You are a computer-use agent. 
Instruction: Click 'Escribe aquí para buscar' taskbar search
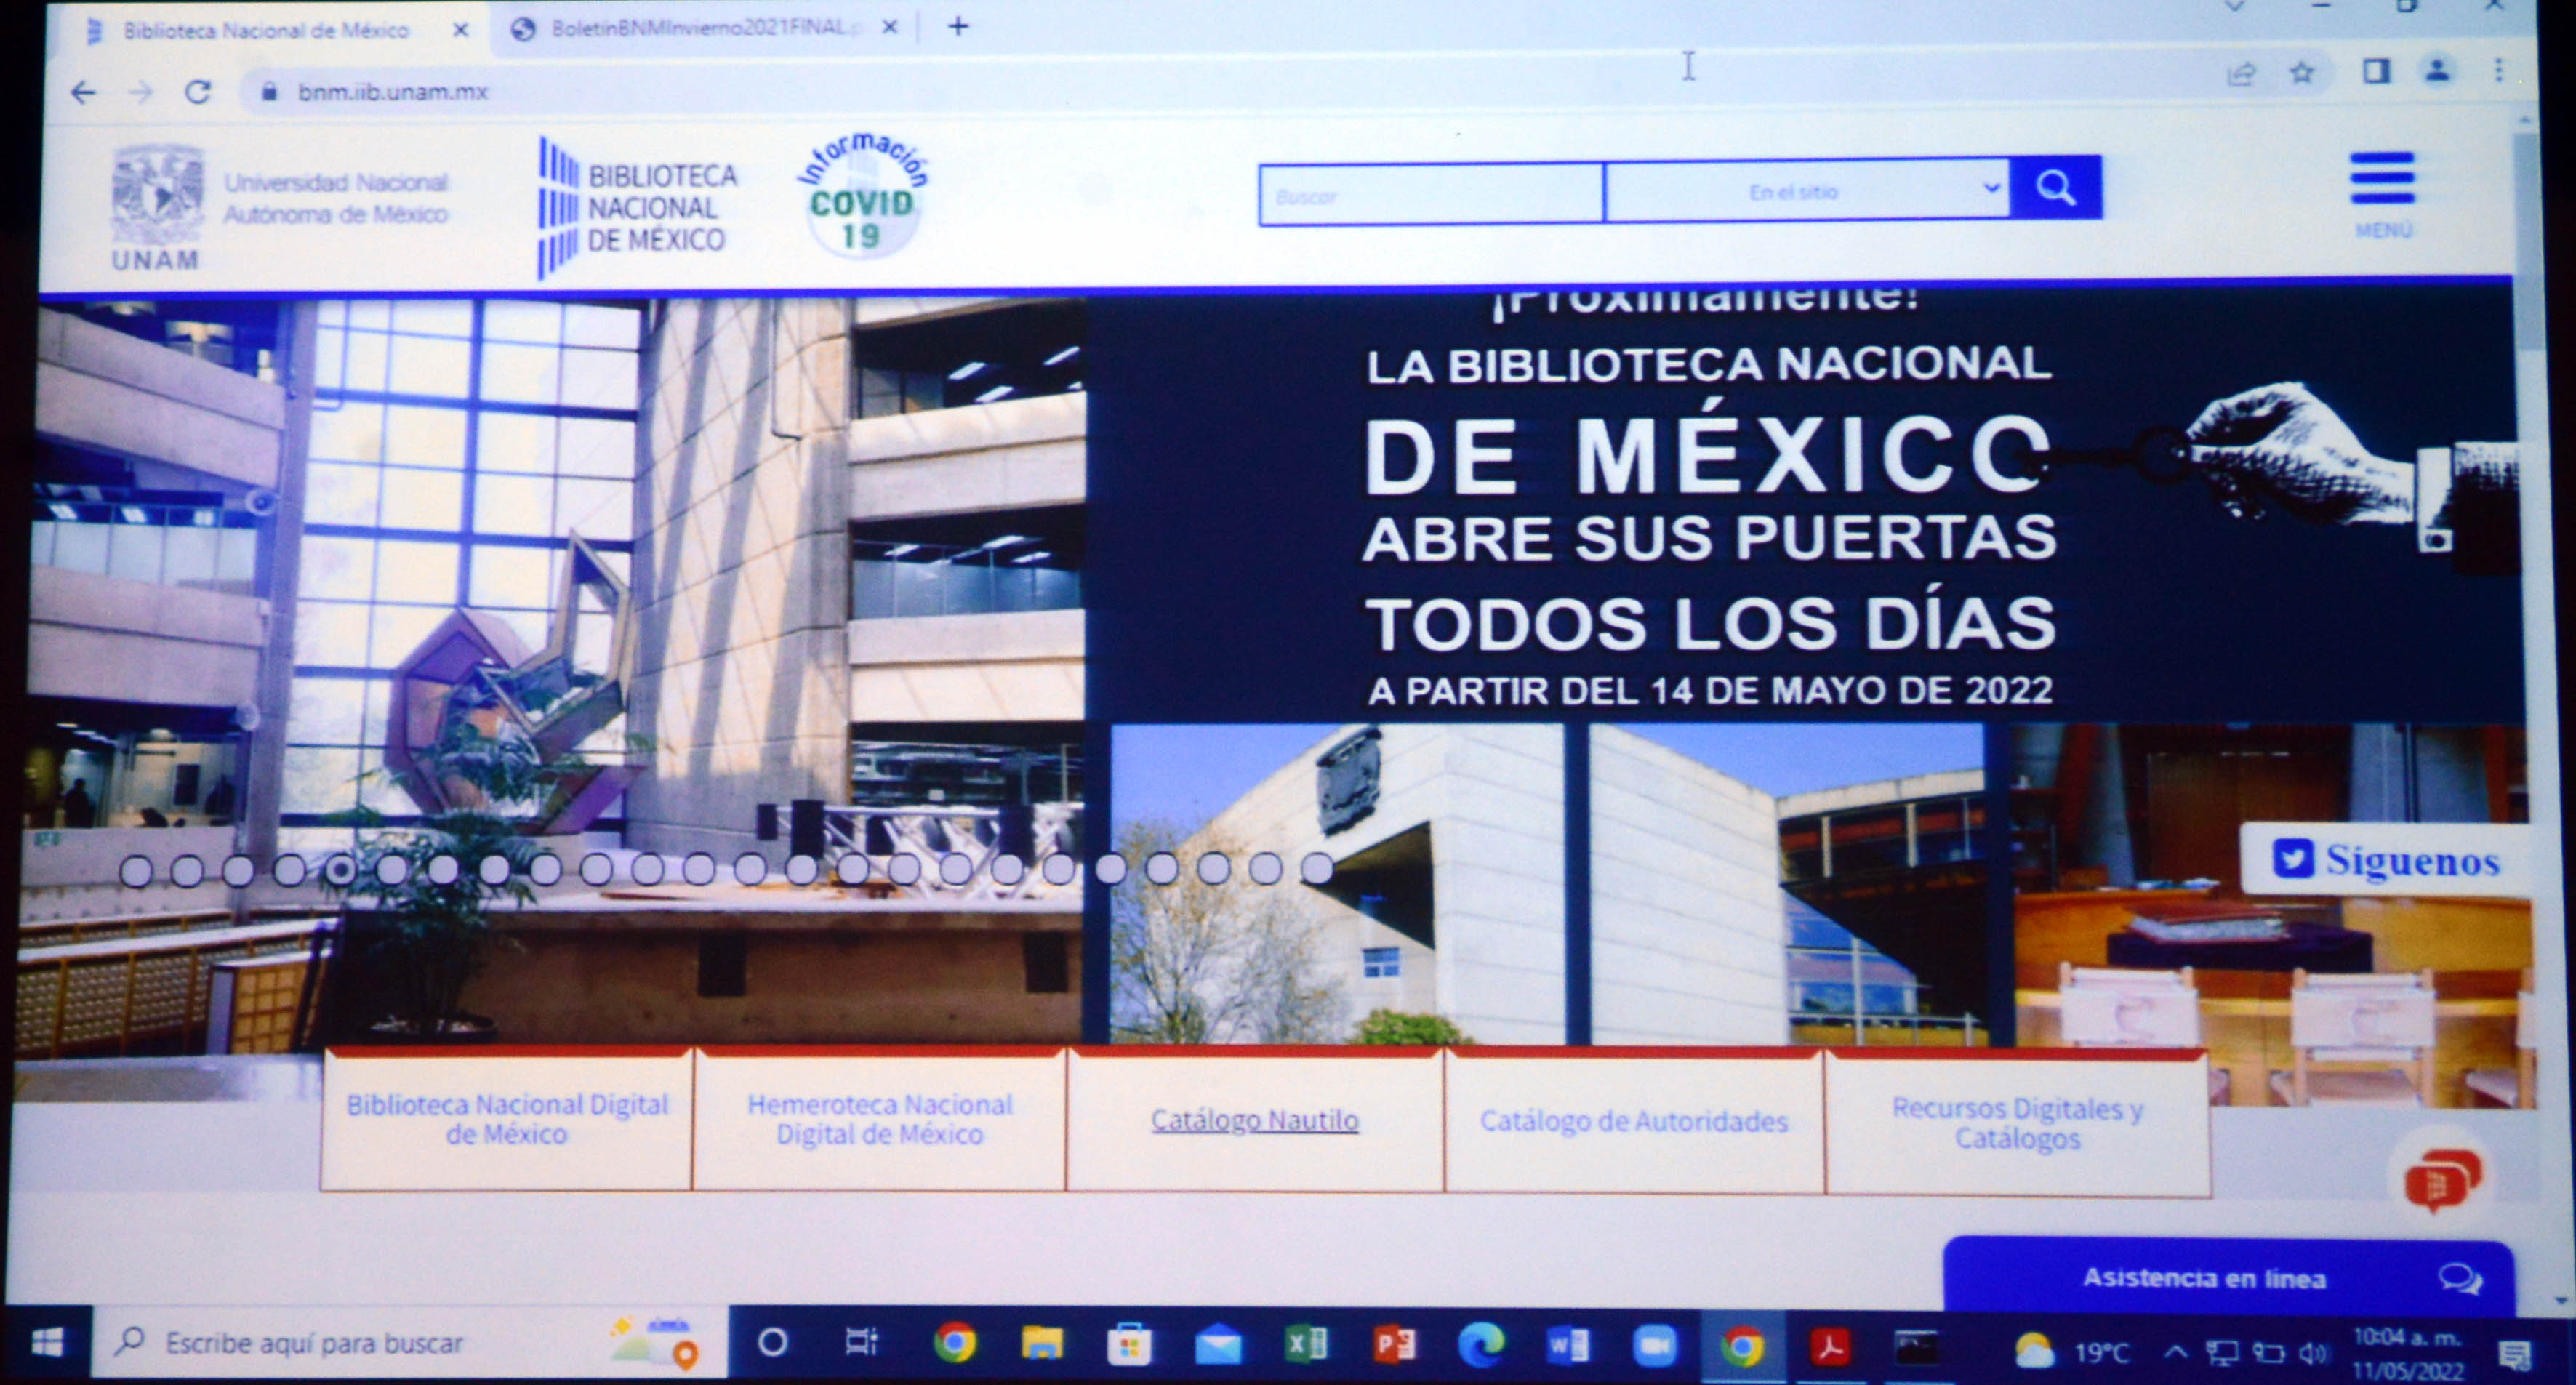click(x=410, y=1342)
